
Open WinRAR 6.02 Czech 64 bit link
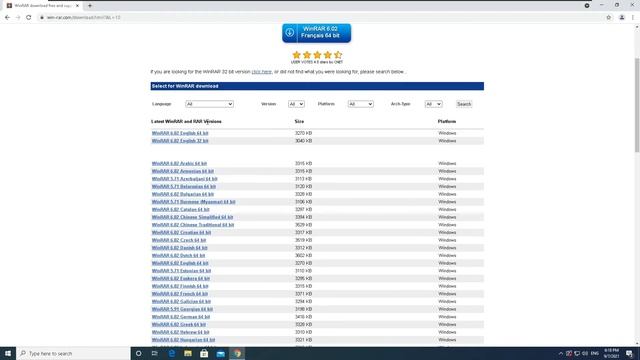coord(179,240)
